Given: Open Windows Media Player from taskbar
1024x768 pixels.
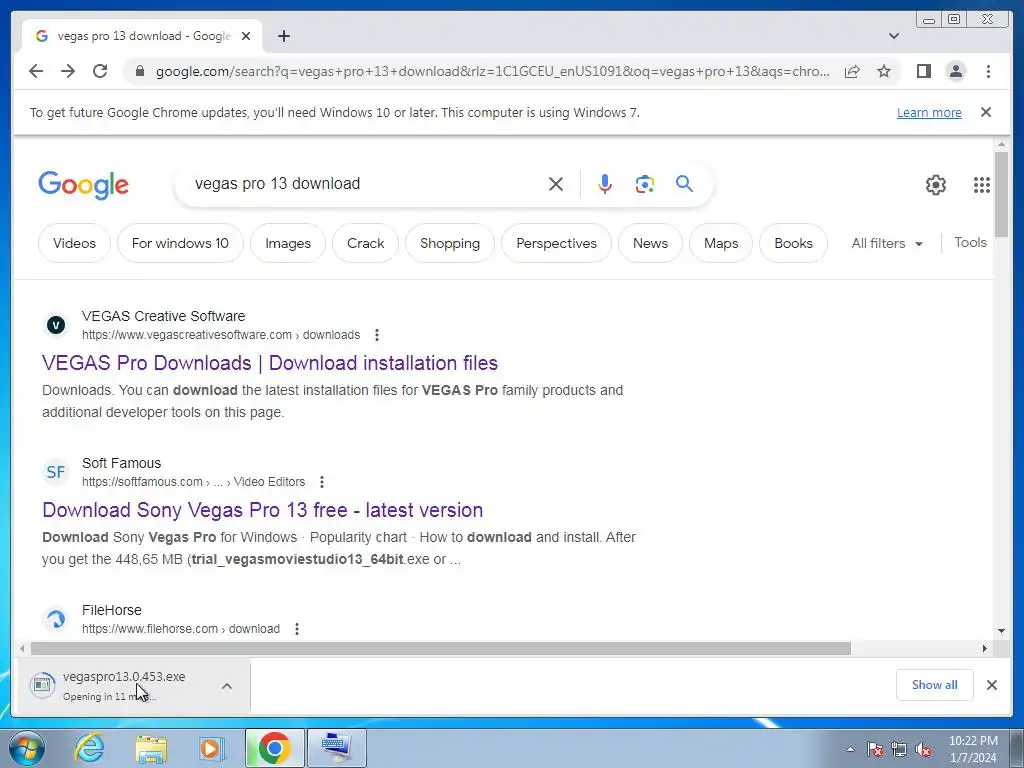Looking at the screenshot, I should 212,748.
